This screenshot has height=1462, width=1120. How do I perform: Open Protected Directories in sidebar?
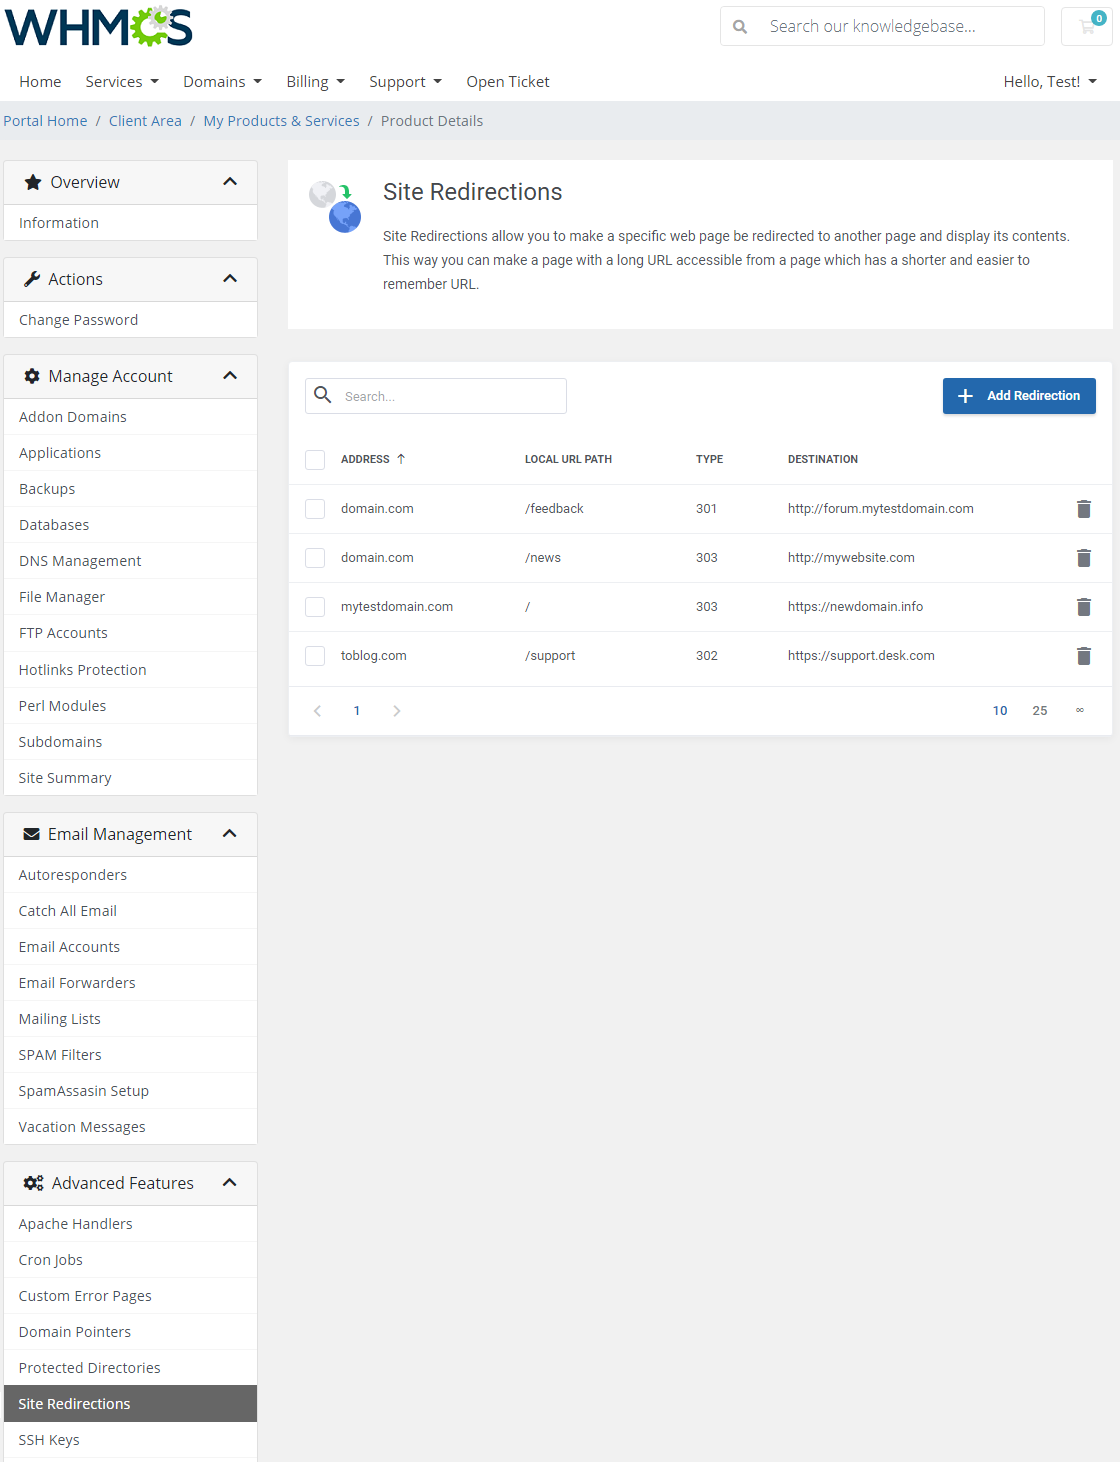[x=130, y=1368]
